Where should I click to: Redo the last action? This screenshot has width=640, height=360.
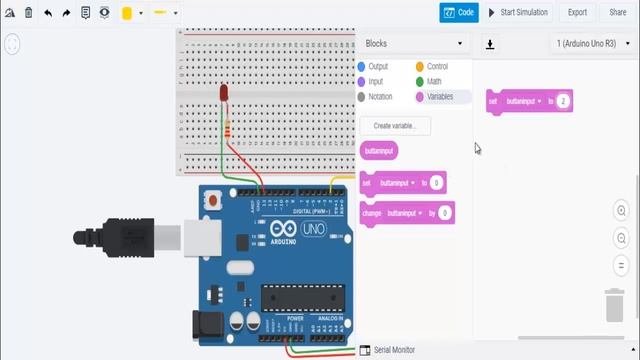(66, 13)
